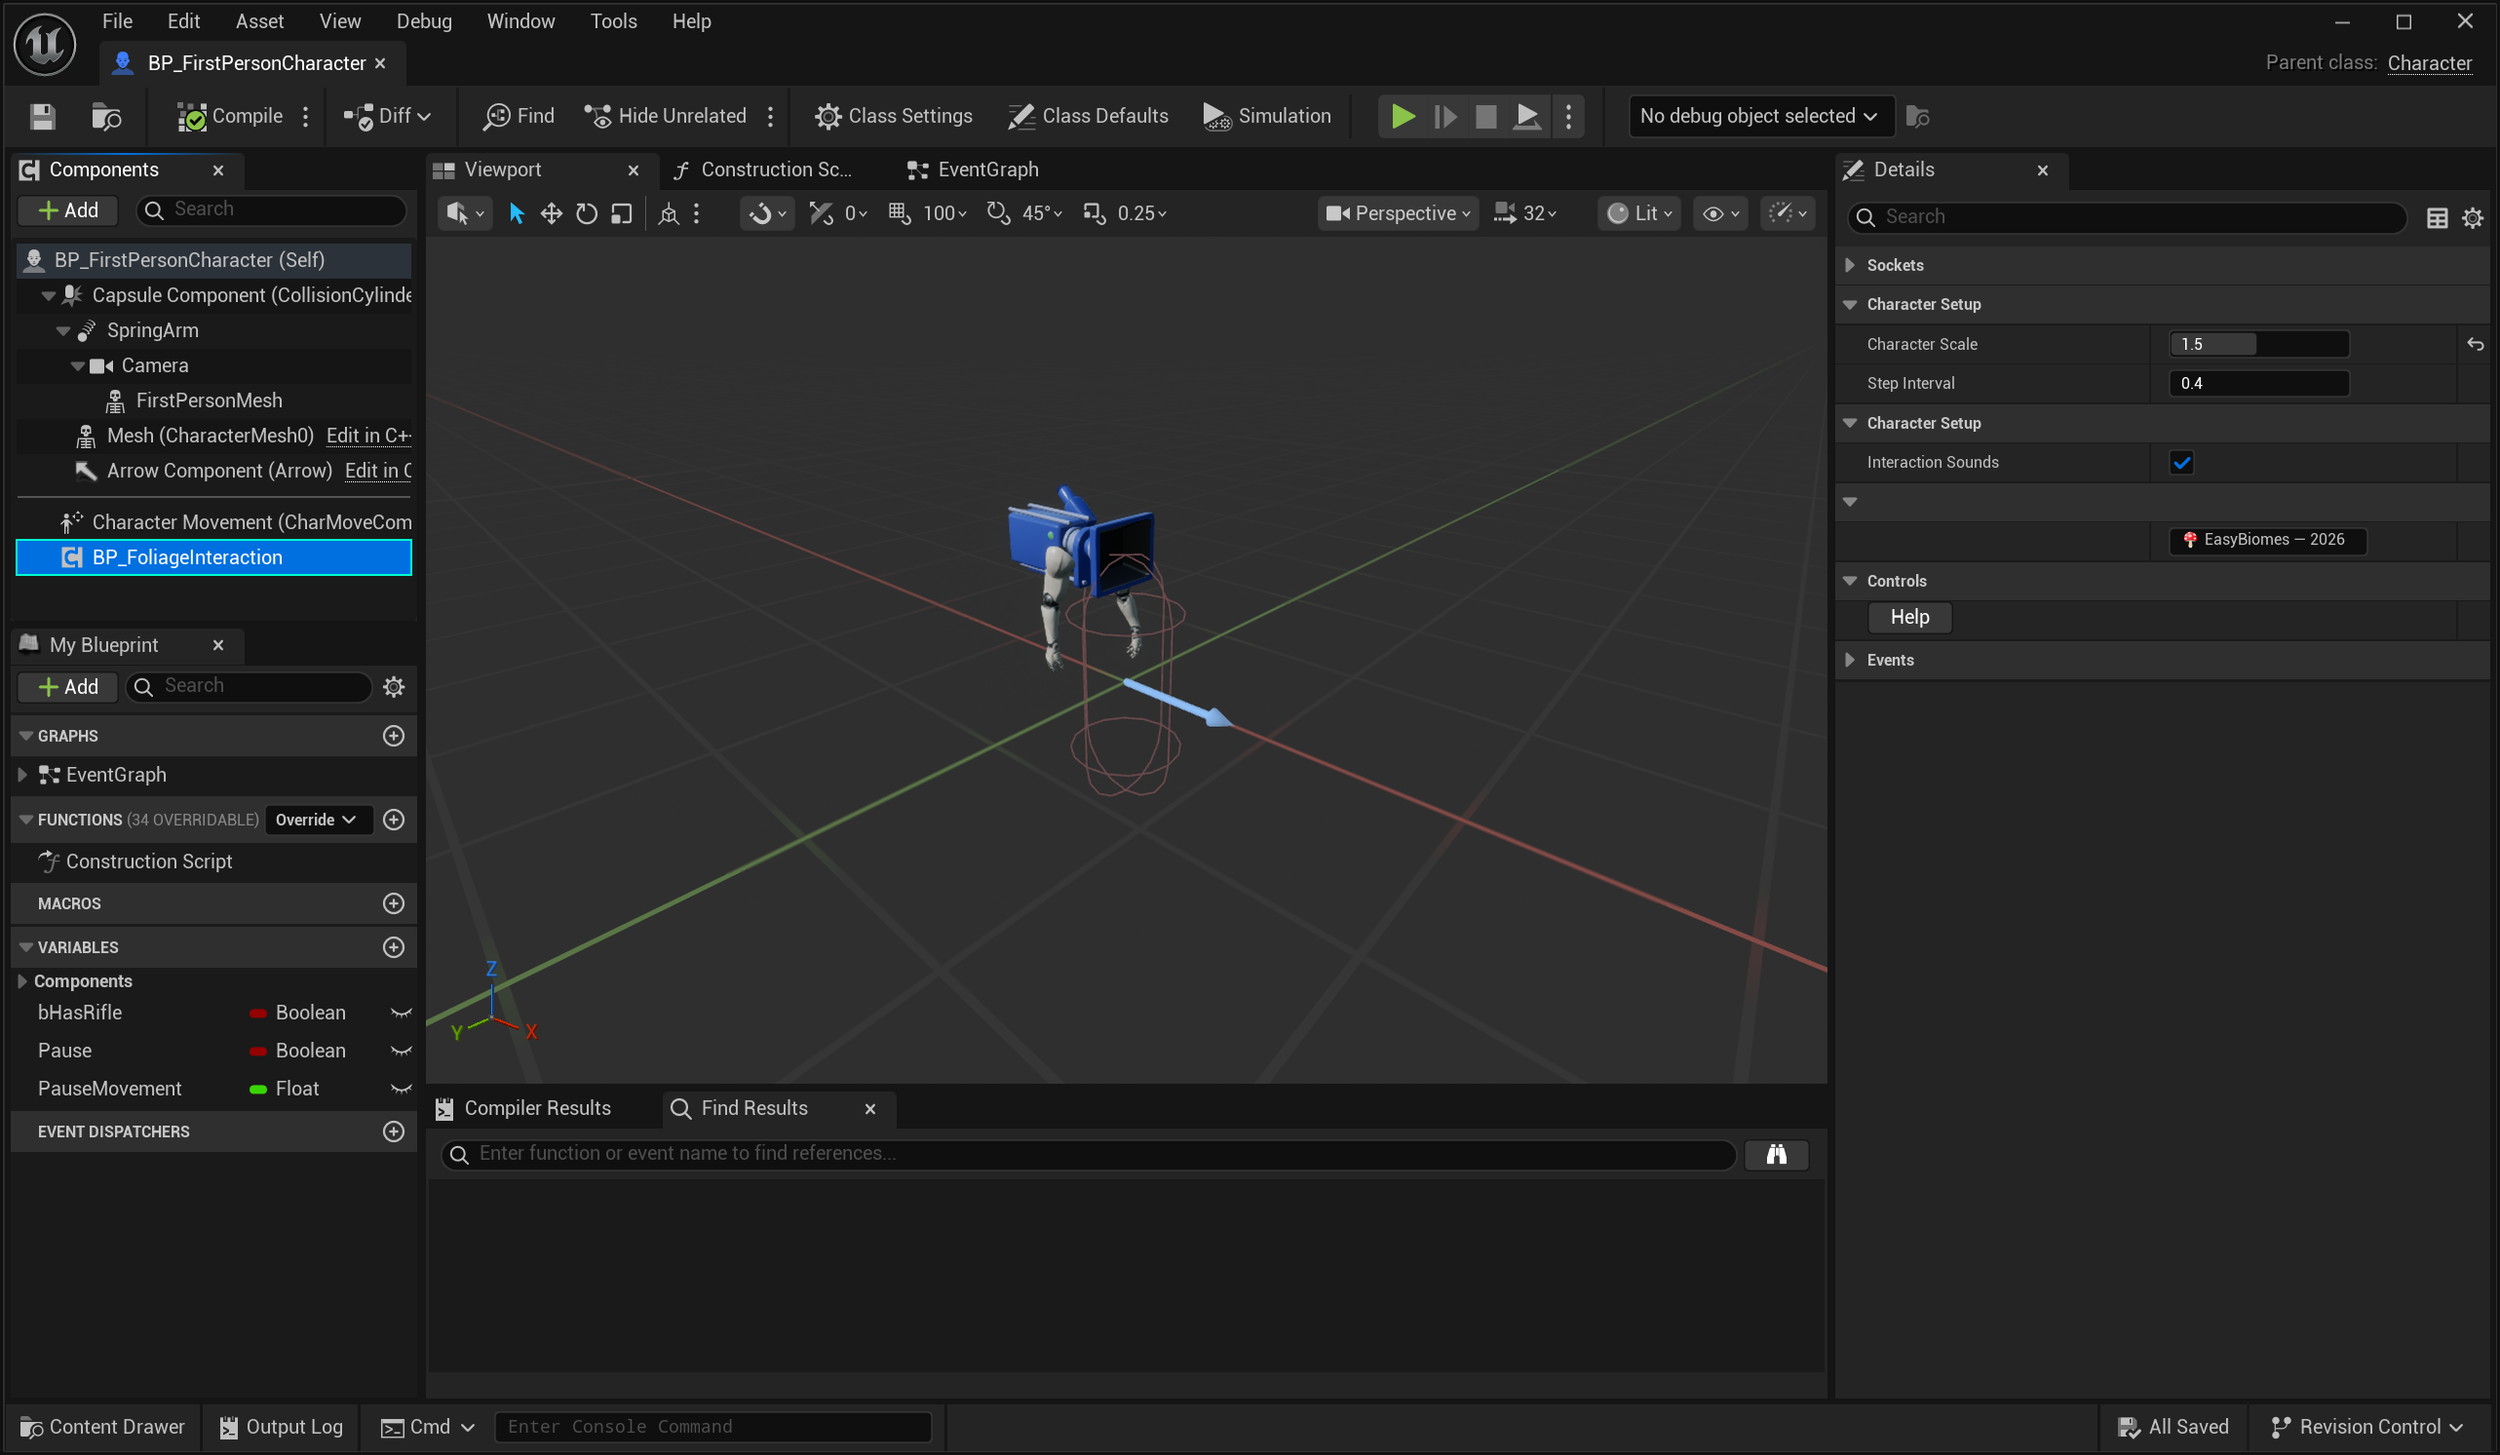
Task: Click the Save blueprint floppy icon
Action: pyautogui.click(x=42, y=116)
